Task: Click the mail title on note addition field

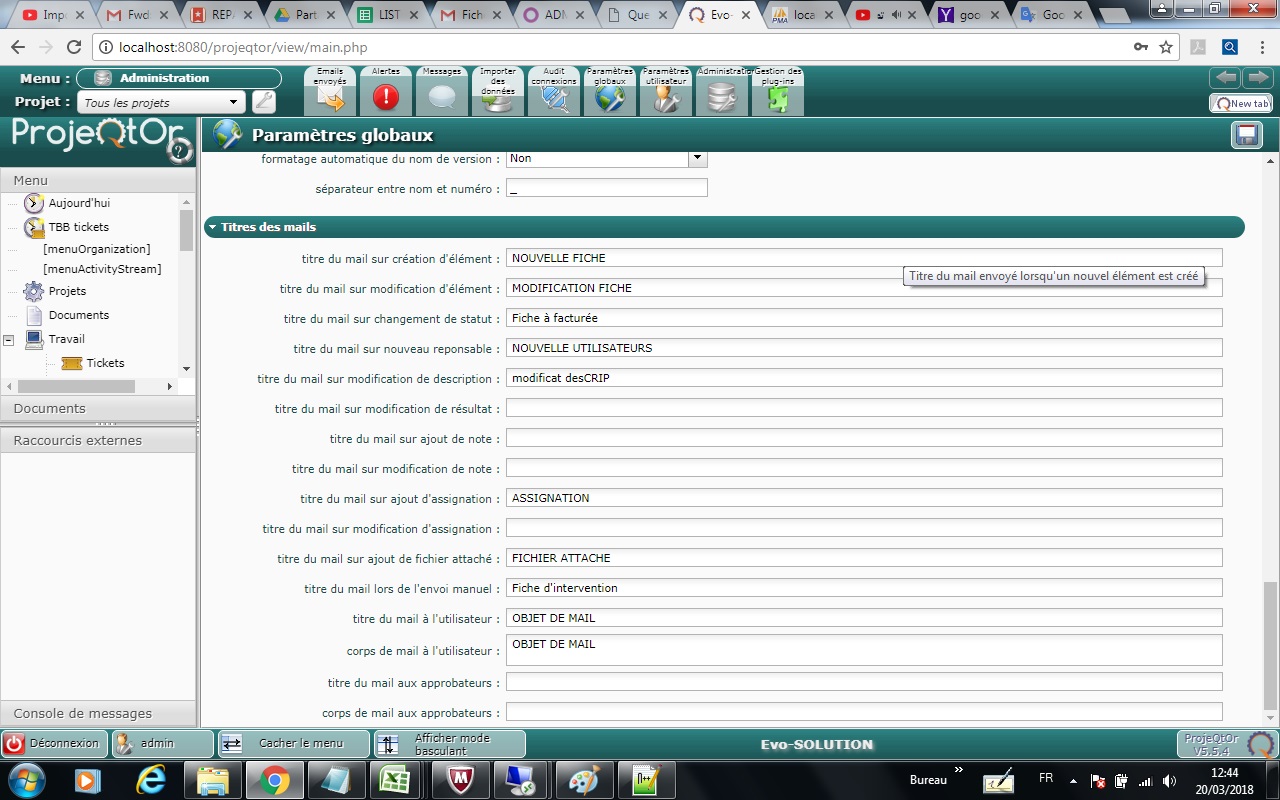Action: click(x=863, y=438)
